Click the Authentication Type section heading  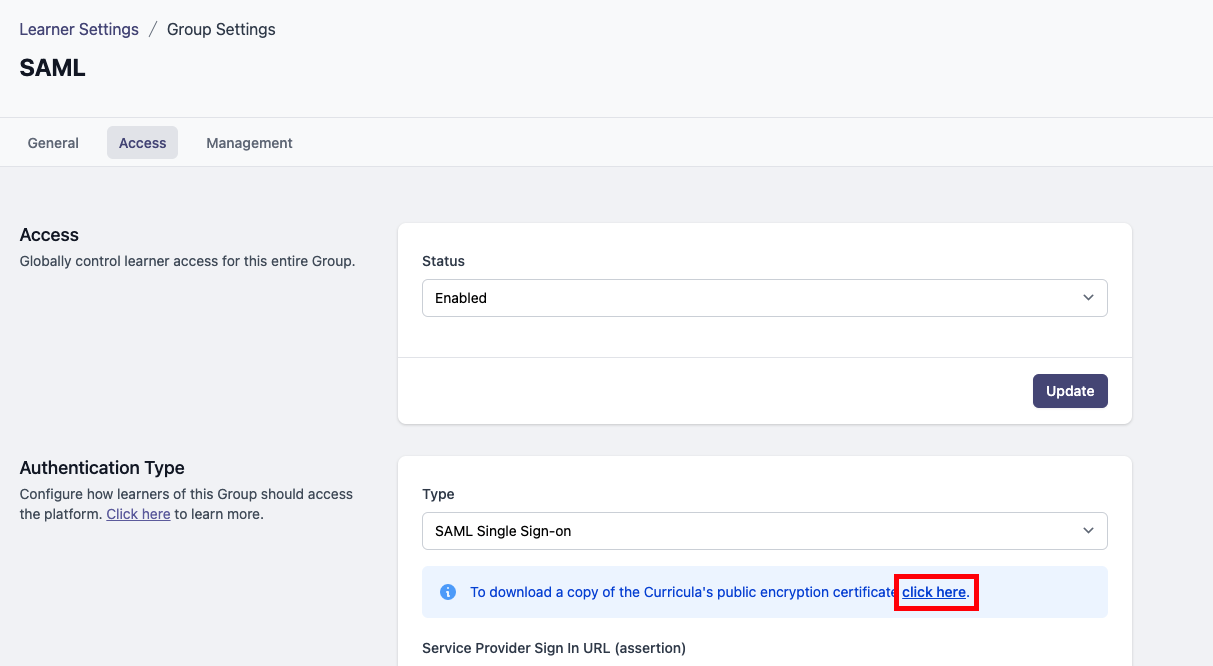(x=102, y=468)
